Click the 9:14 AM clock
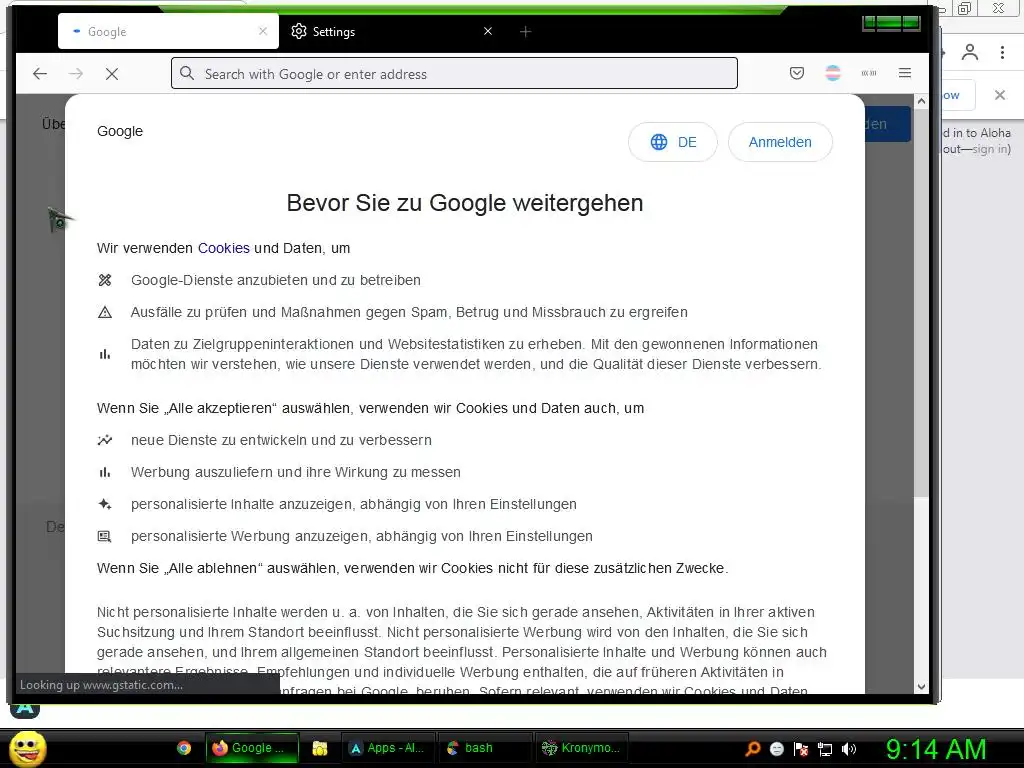Image resolution: width=1024 pixels, height=768 pixels. tap(936, 749)
